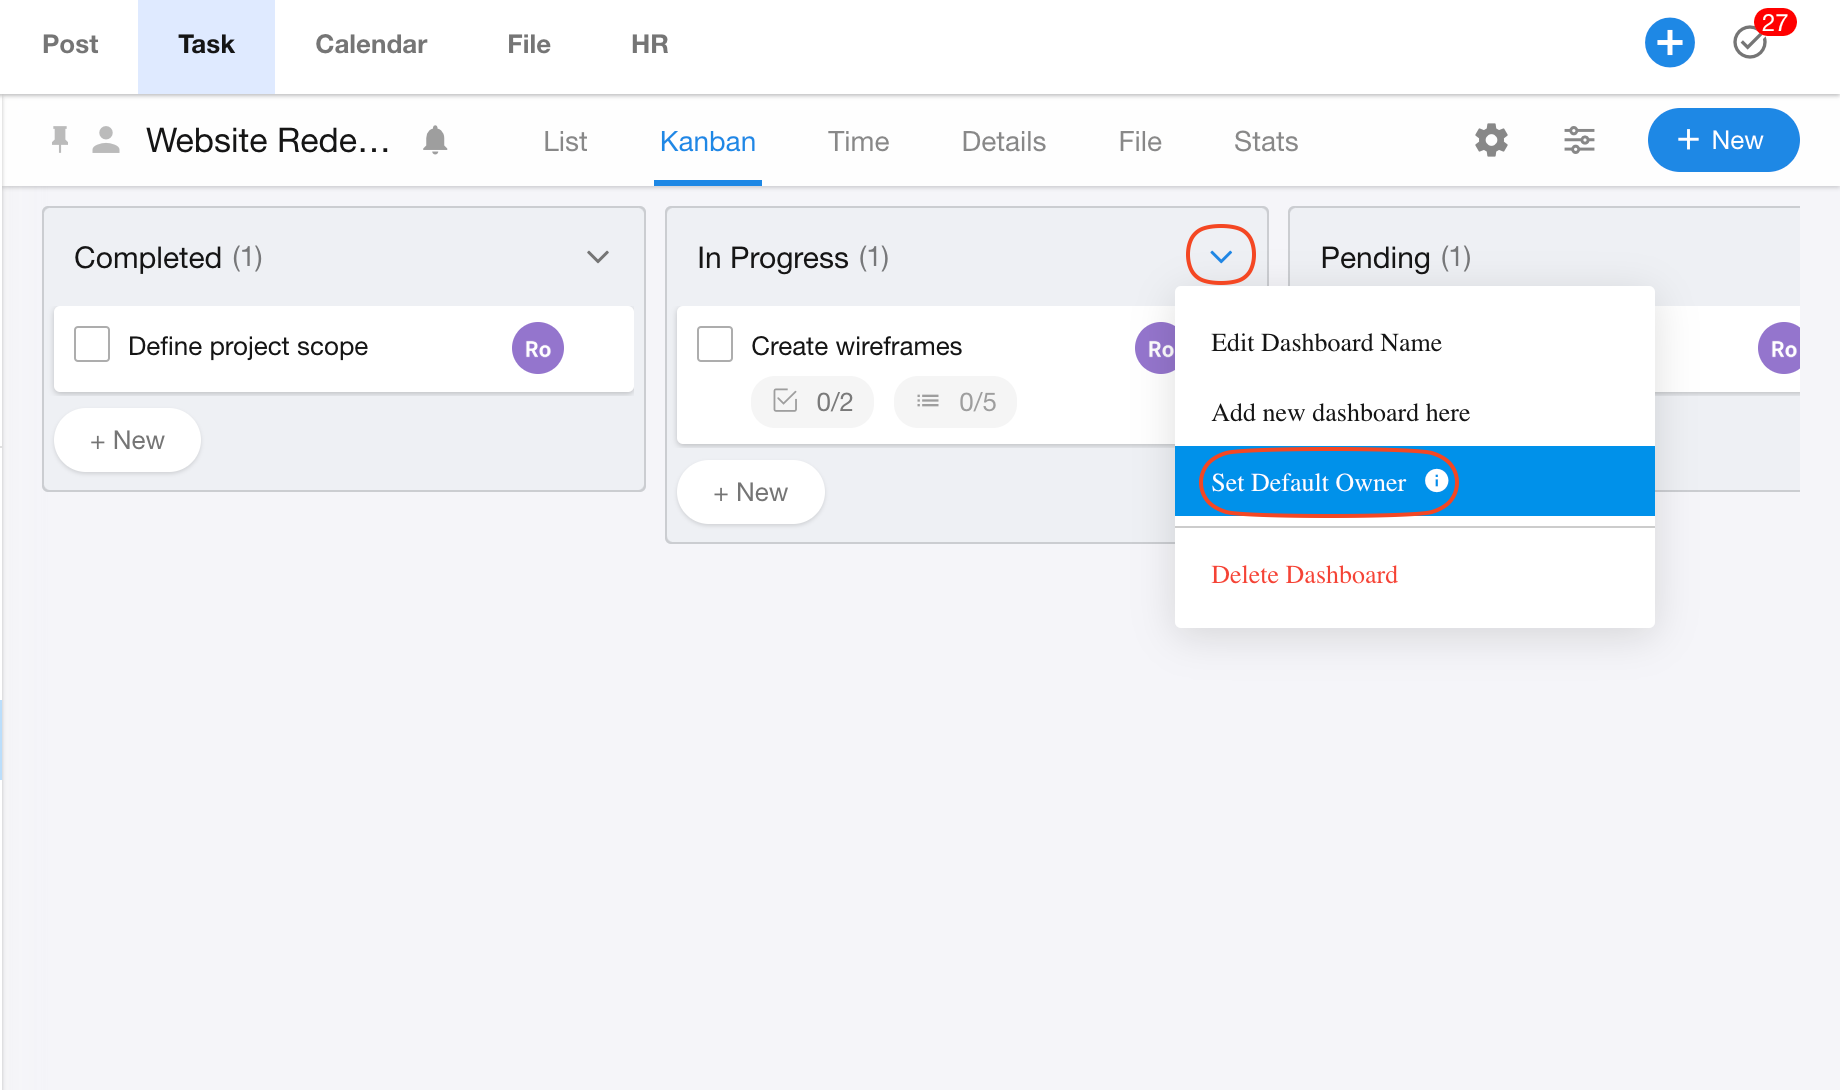Check the Define project scope checkbox

92,345
